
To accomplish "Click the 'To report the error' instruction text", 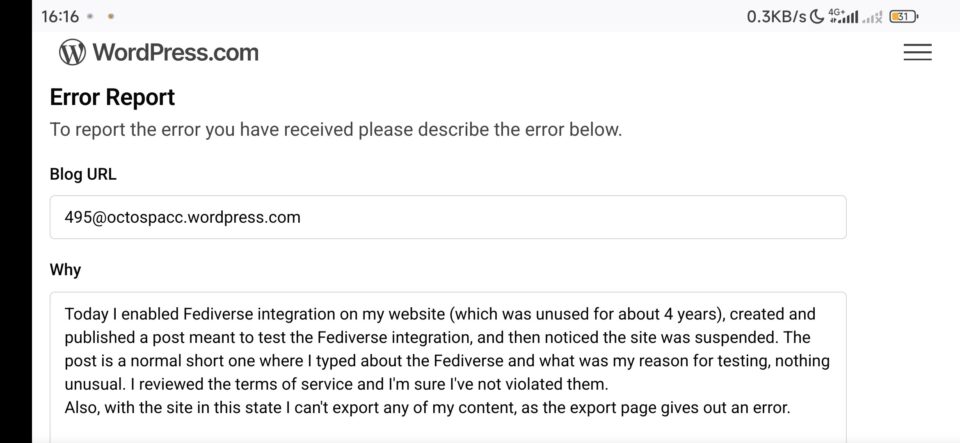I will (336, 130).
